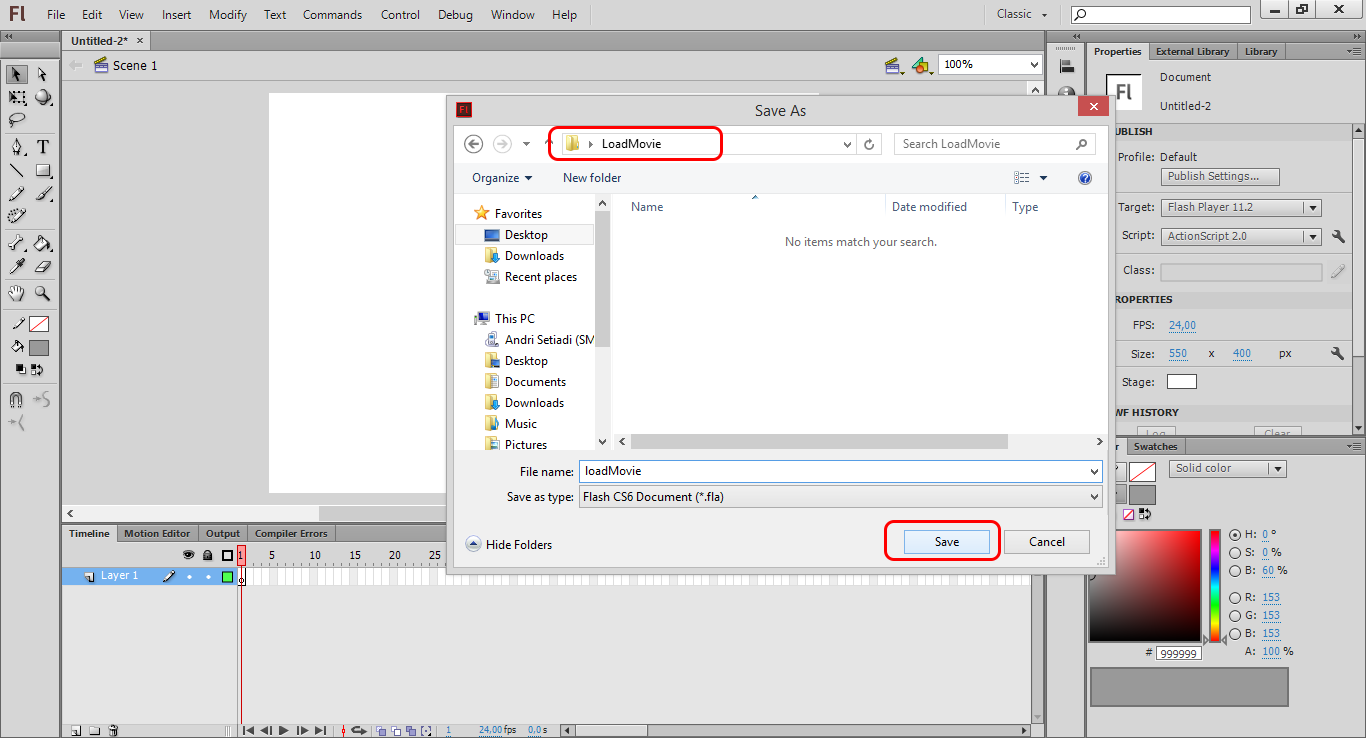The image size is (1366, 738).
Task: Switch to the Motion Editor tab
Action: (157, 533)
